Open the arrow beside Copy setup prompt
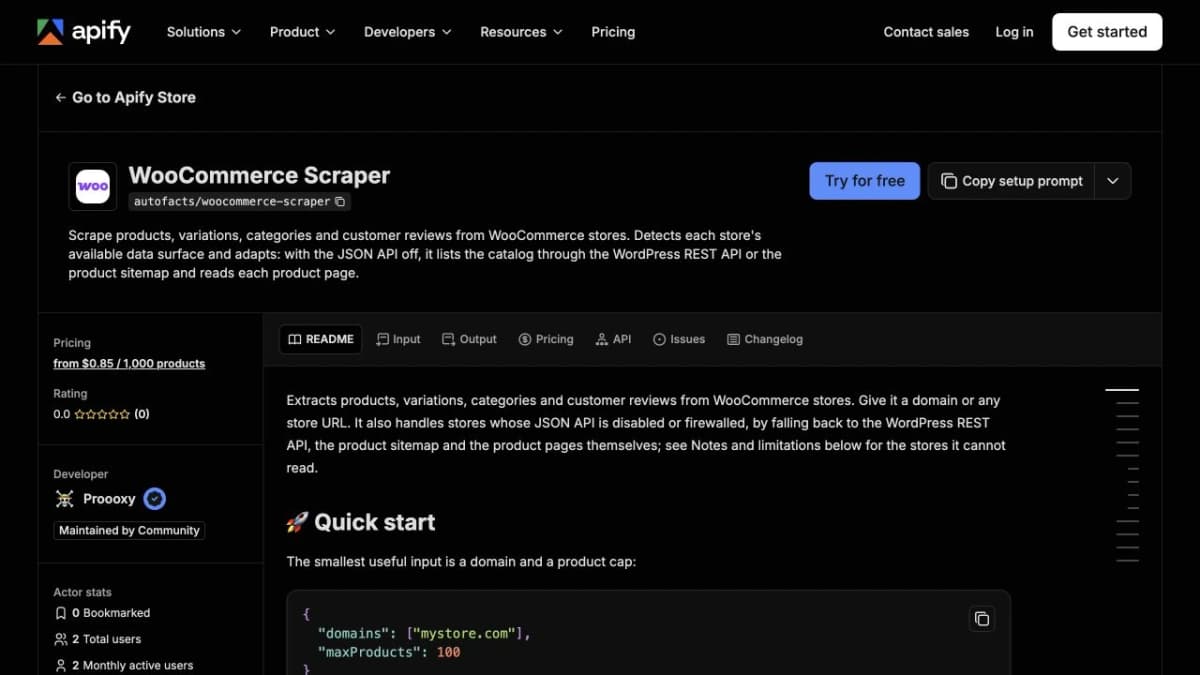Screen dimensions: 1200x675 click(x=1113, y=181)
